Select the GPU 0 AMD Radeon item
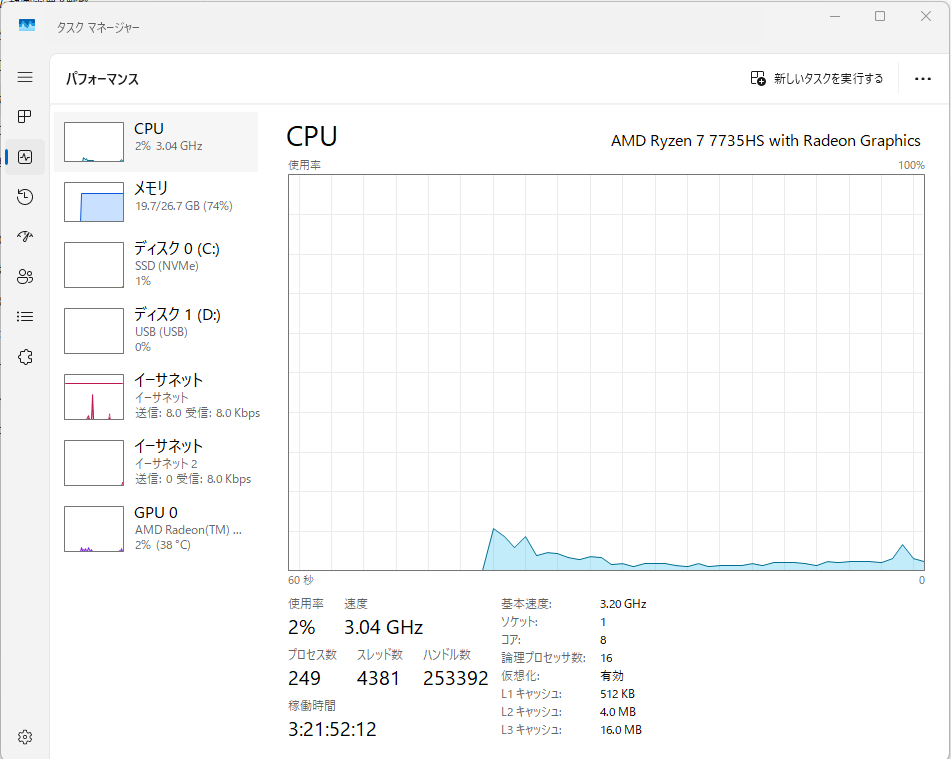The image size is (951, 759). pos(156,529)
